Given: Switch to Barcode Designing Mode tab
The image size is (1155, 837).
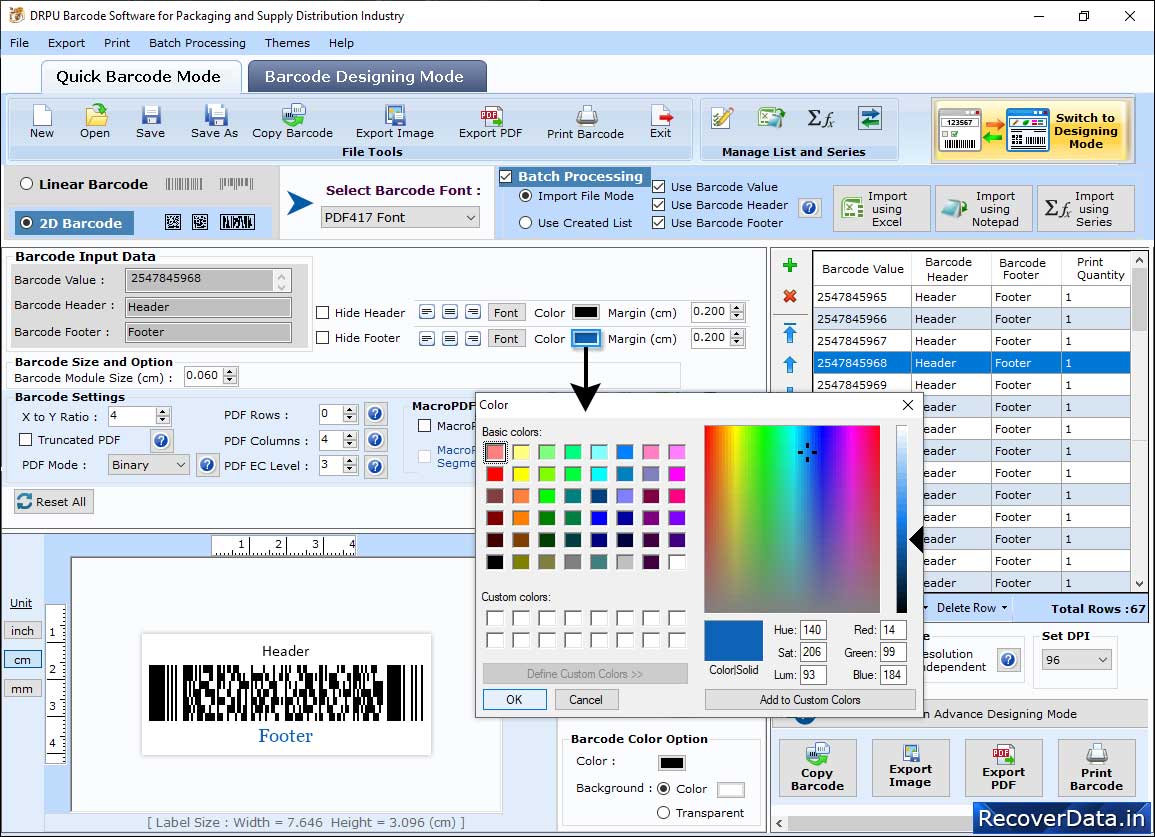Looking at the screenshot, I should coord(367,77).
